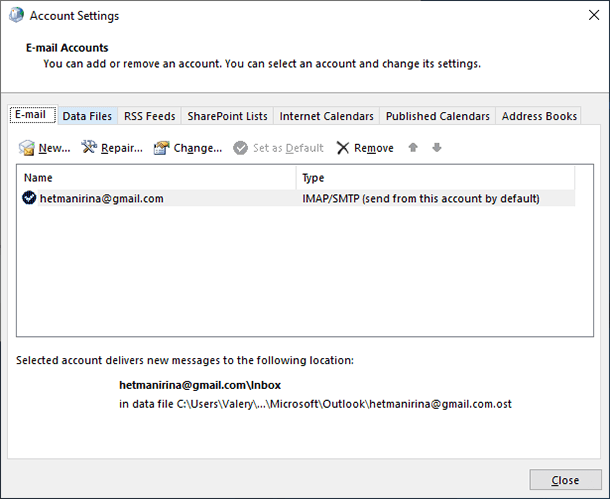Switch to SharePoint Lists tab
Viewport: 610px width, 499px height.
pyautogui.click(x=227, y=116)
